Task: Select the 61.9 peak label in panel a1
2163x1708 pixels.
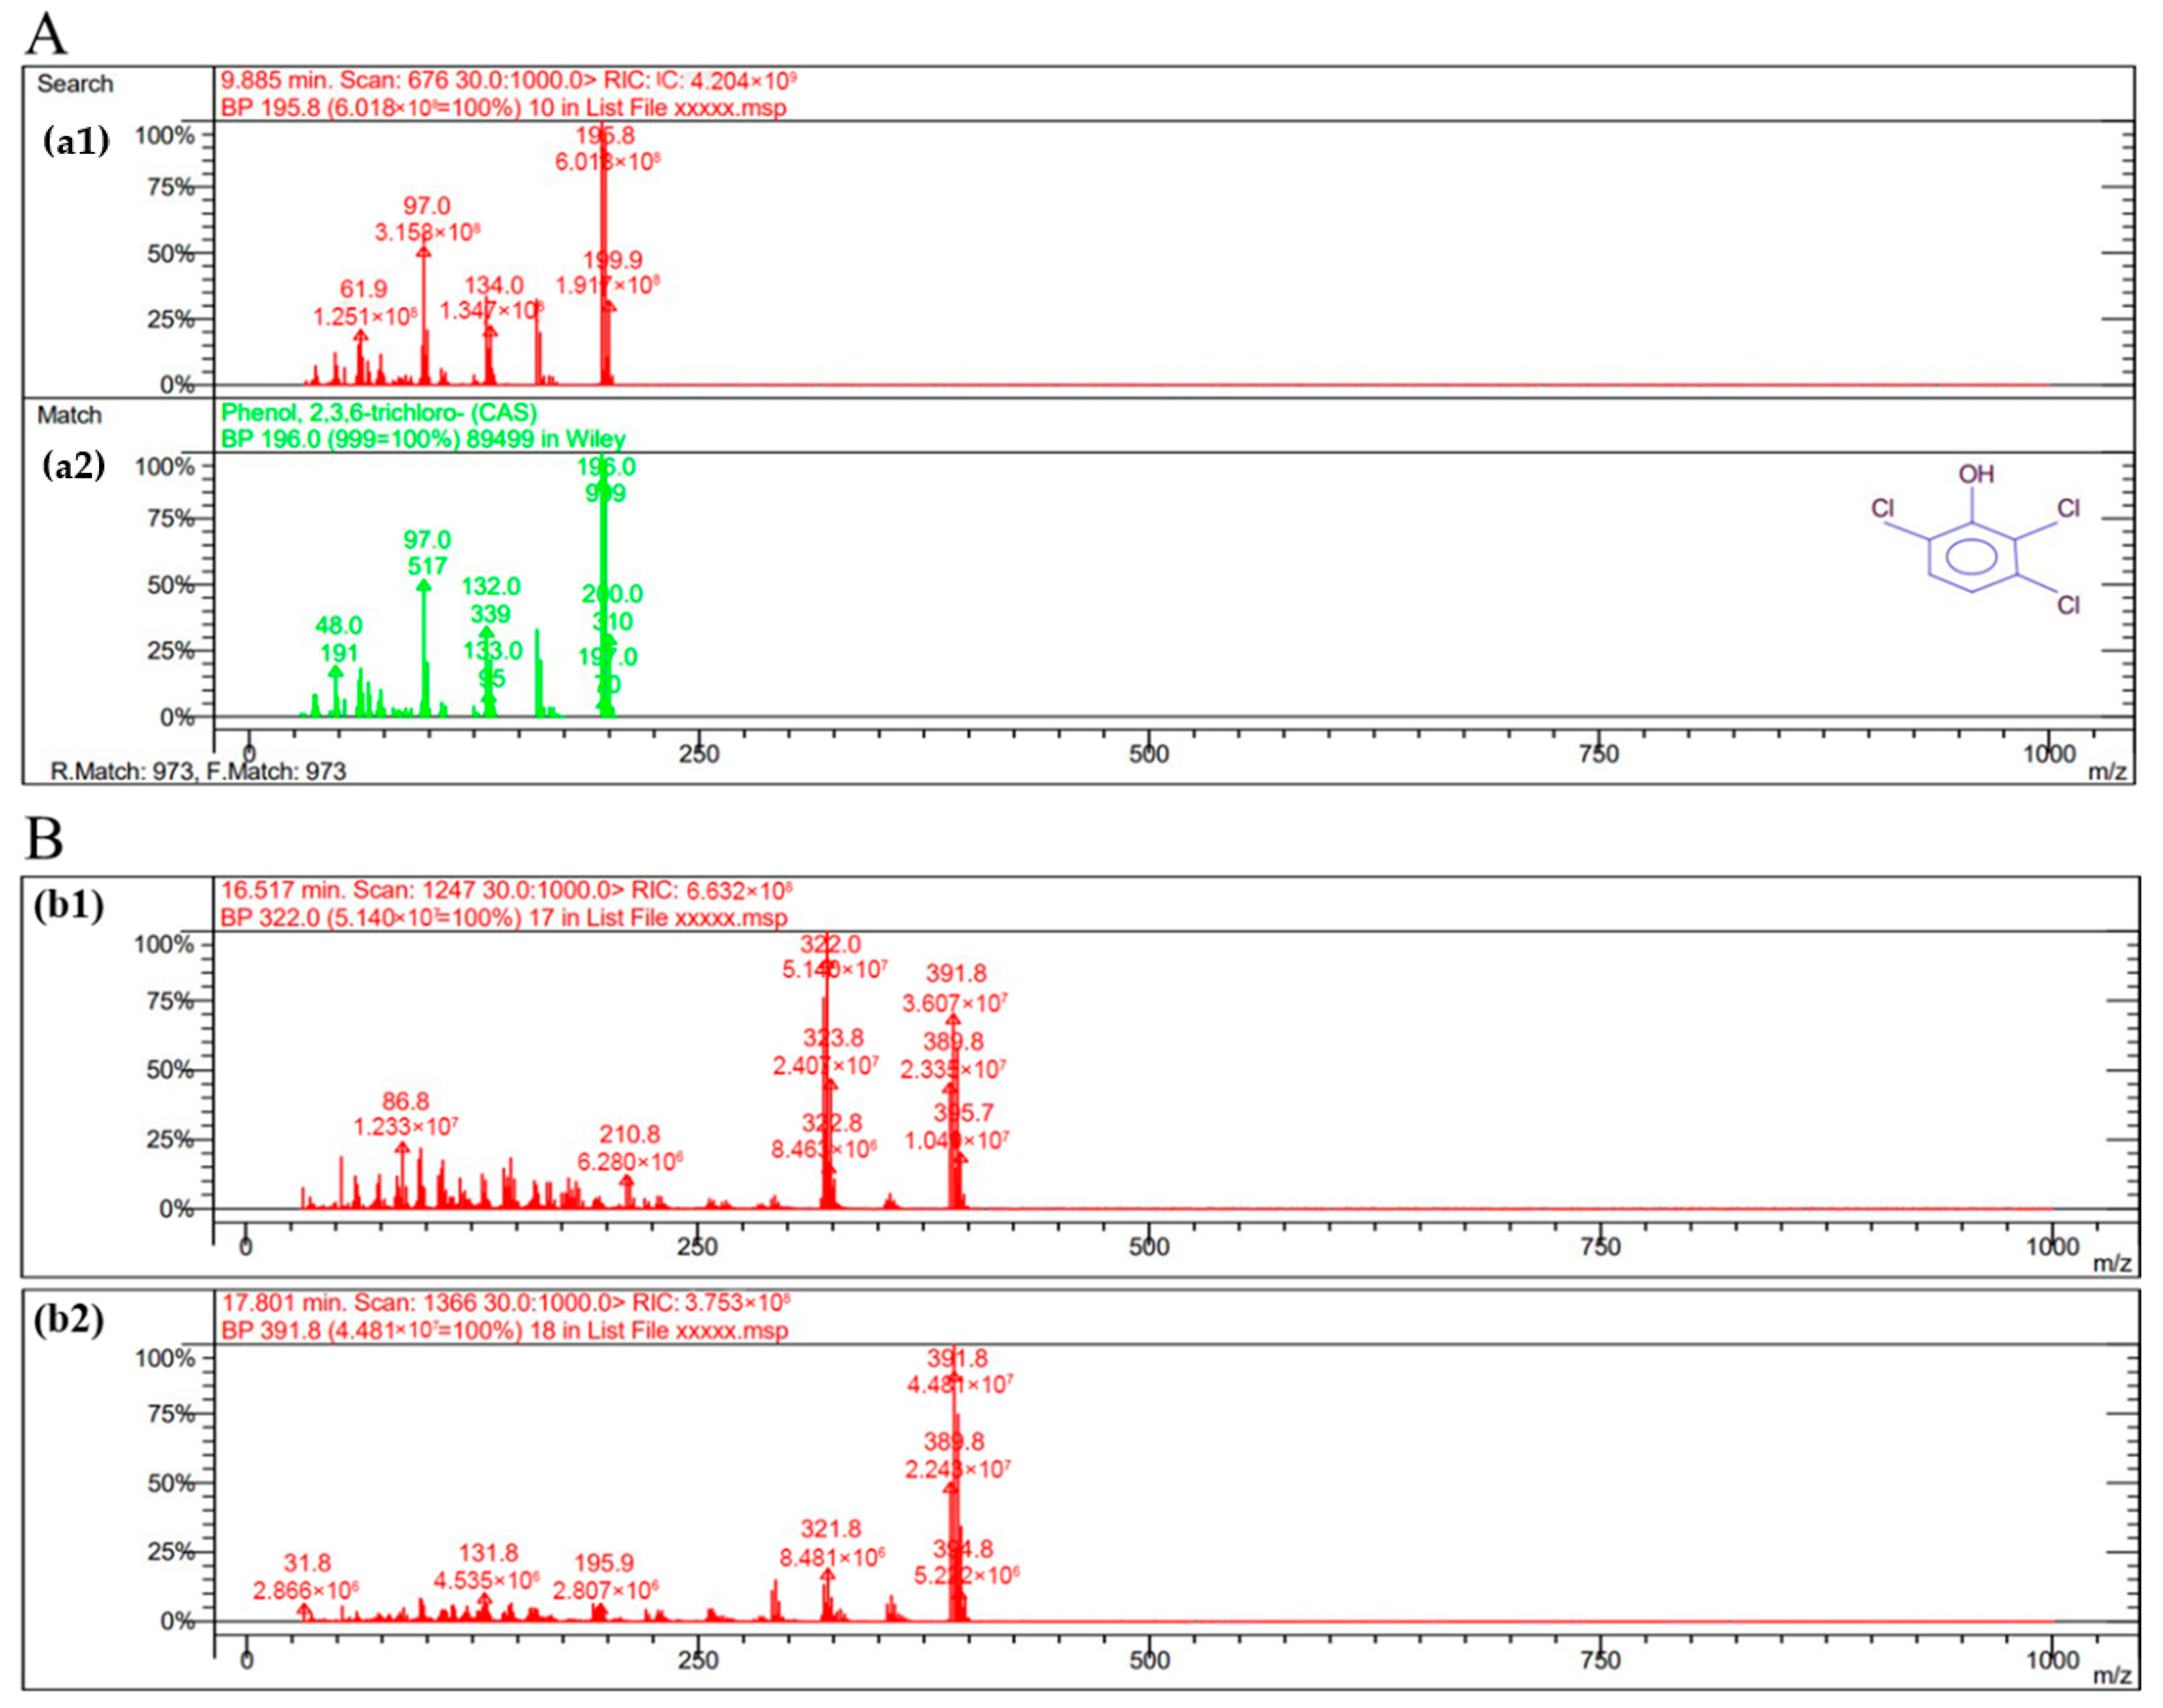Action: click(363, 290)
